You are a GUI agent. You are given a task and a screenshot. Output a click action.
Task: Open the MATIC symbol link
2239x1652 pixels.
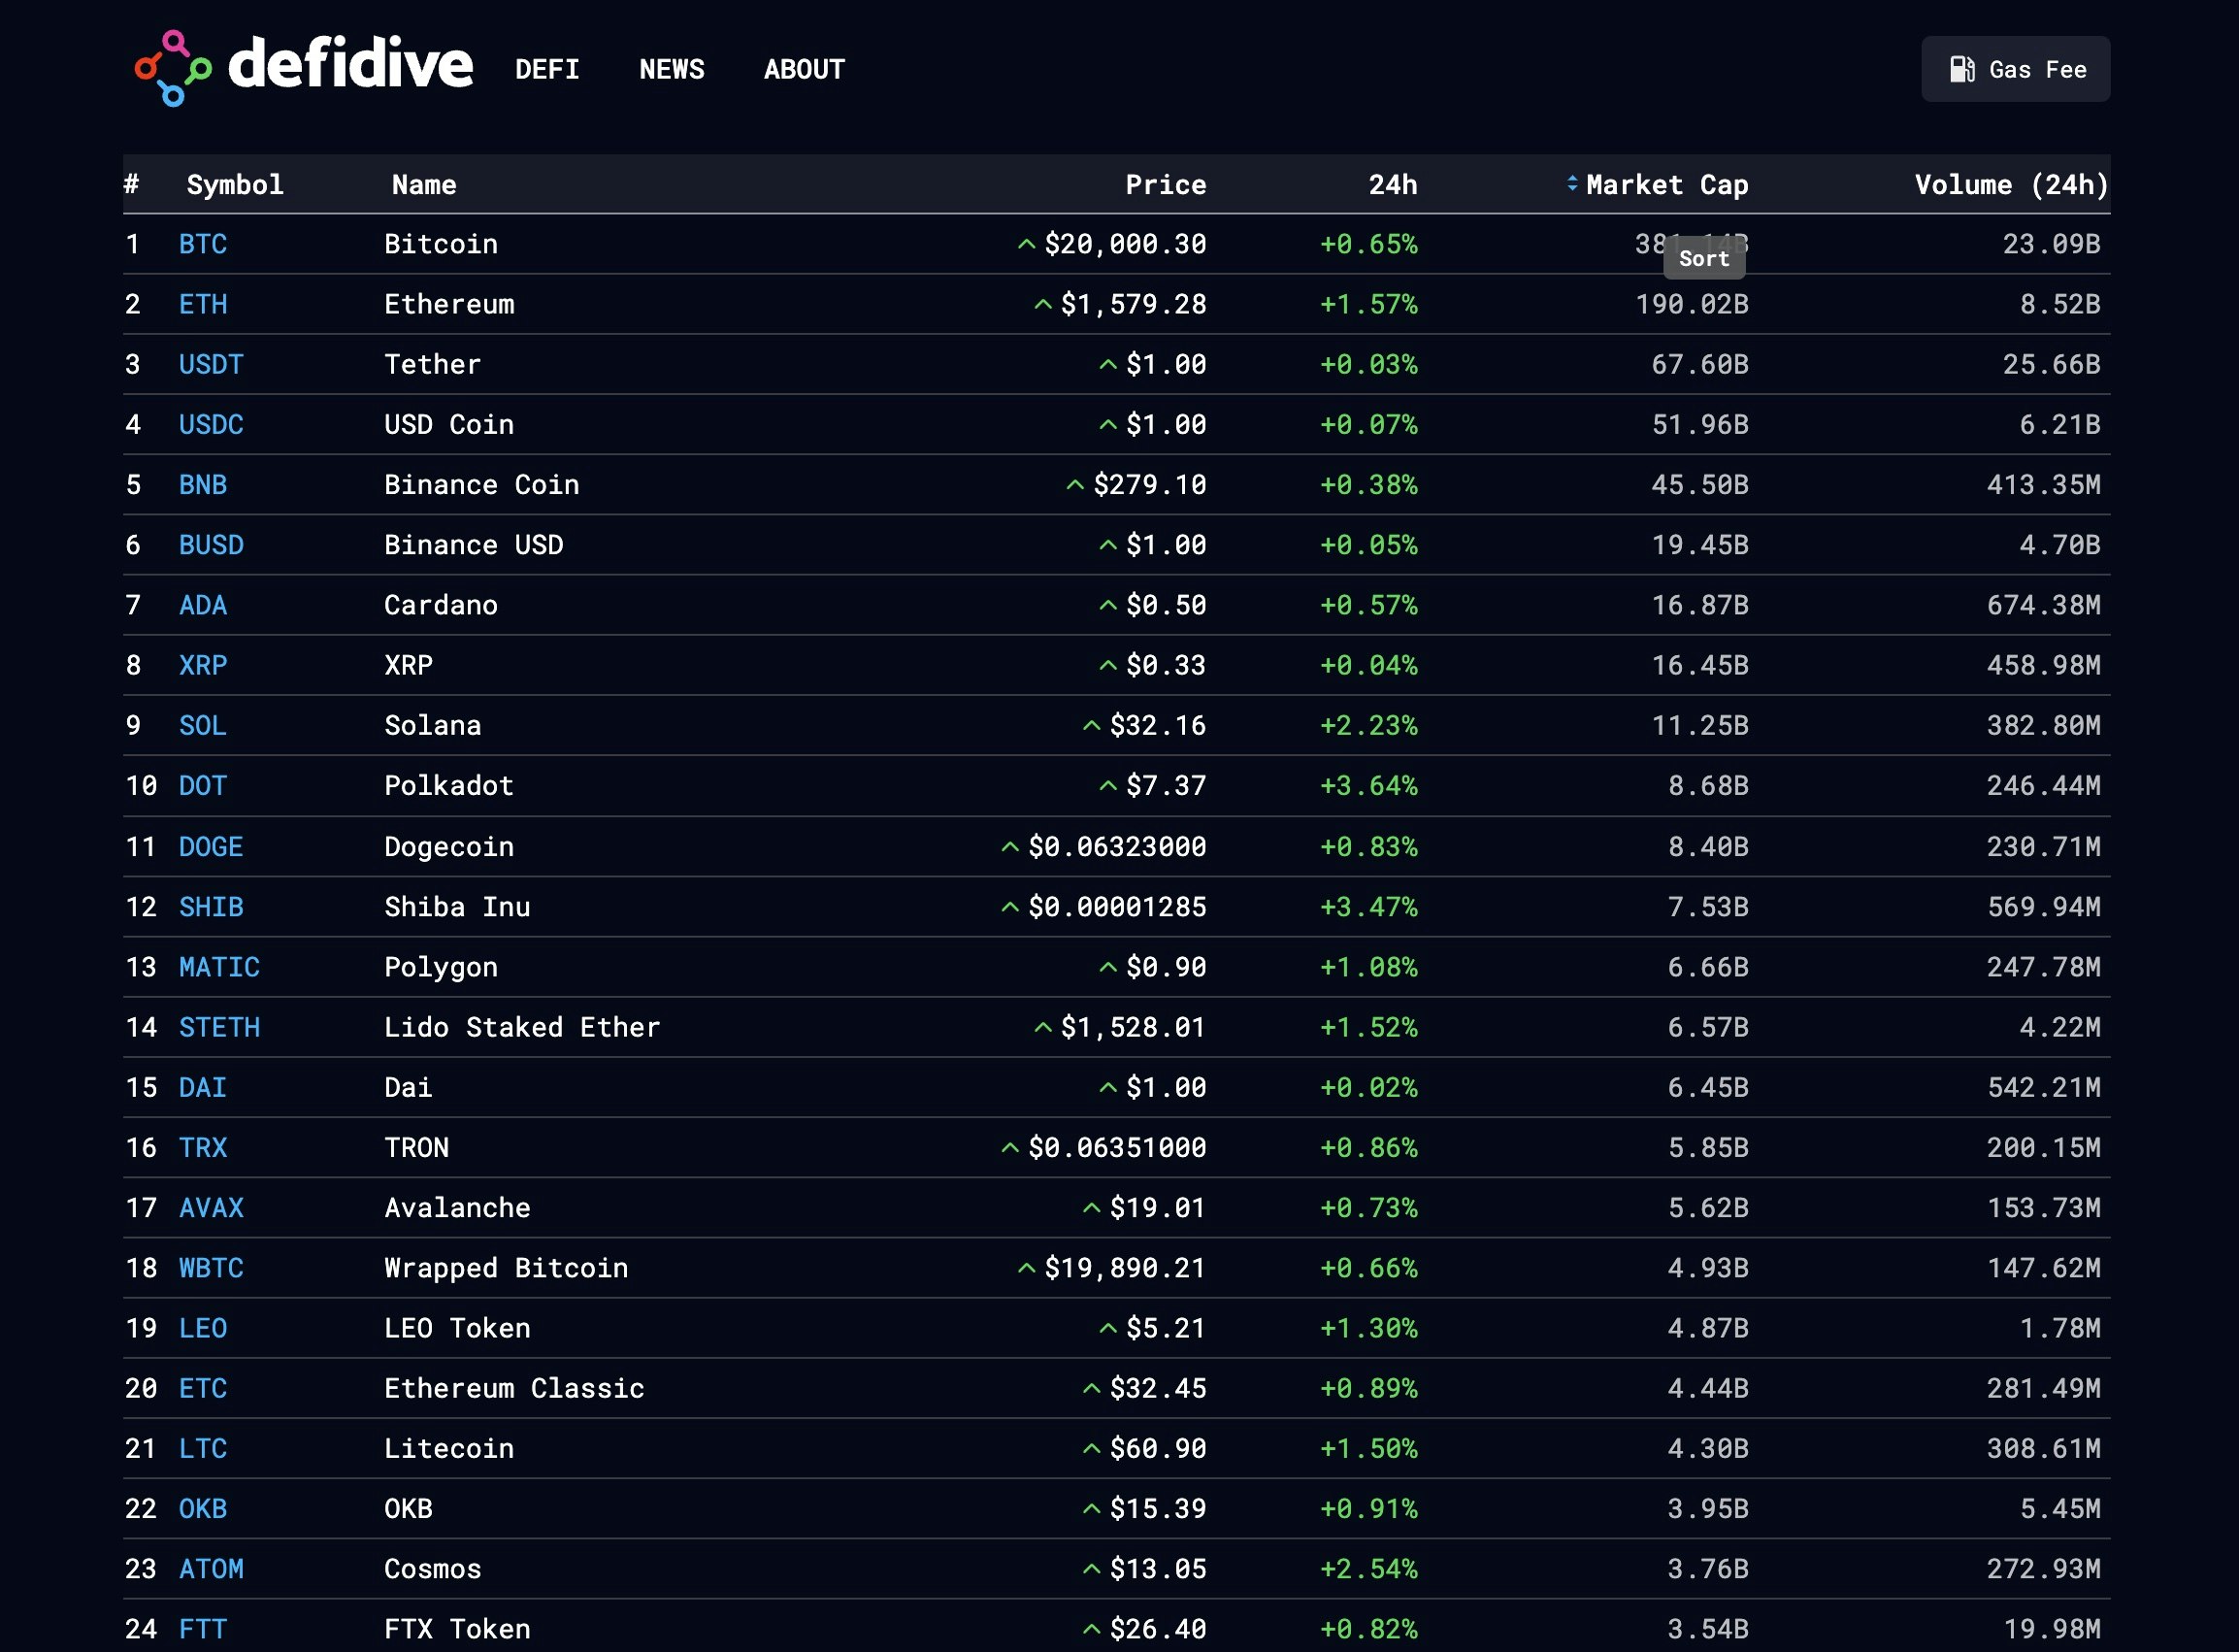click(x=219, y=967)
